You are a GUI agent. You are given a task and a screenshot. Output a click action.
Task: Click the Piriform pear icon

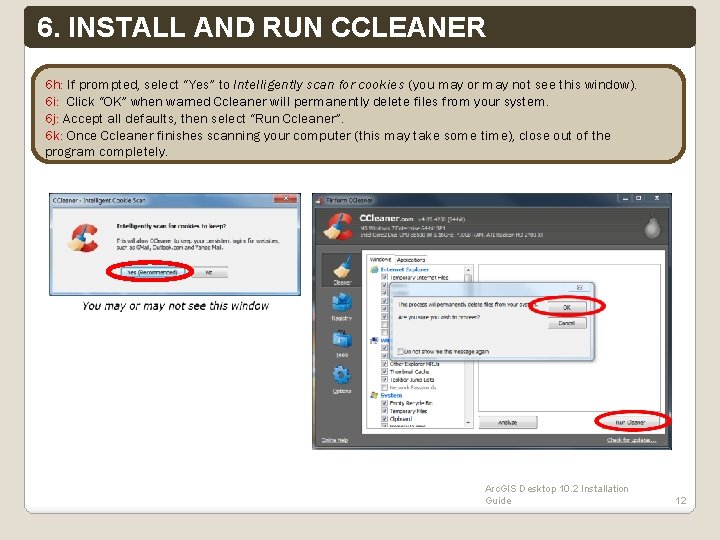pyautogui.click(x=652, y=226)
